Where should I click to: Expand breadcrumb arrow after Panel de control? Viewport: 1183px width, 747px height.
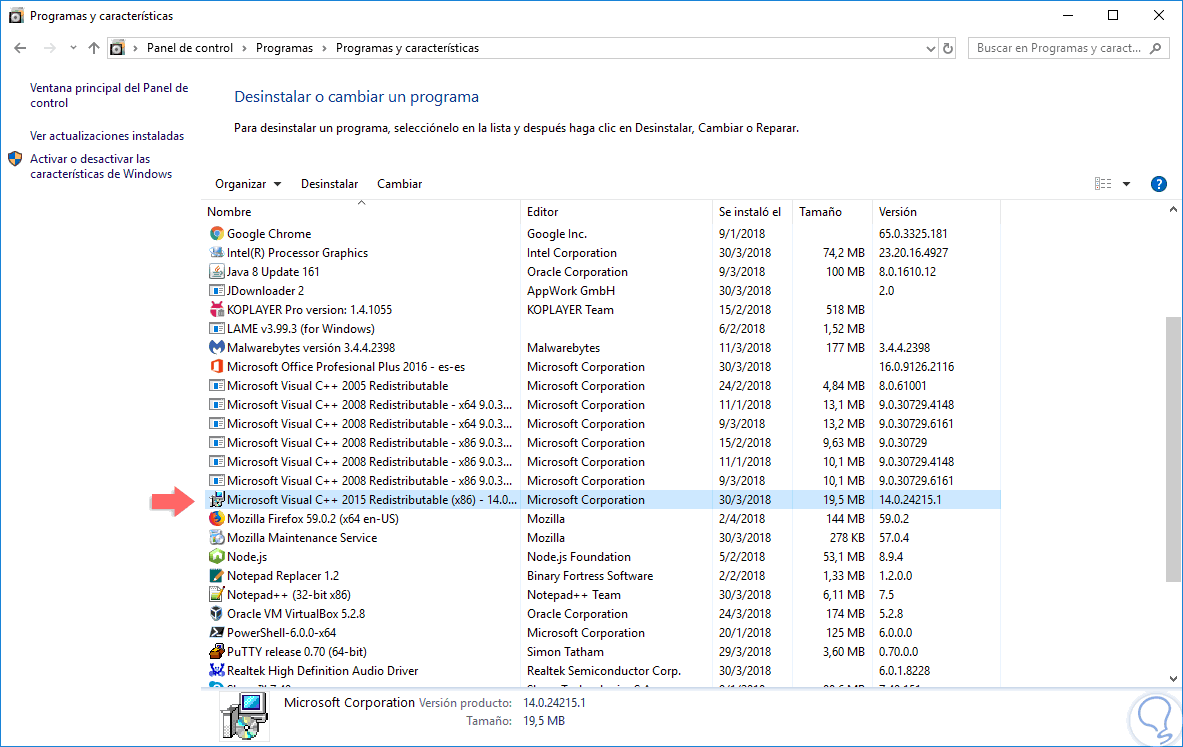click(x=244, y=48)
